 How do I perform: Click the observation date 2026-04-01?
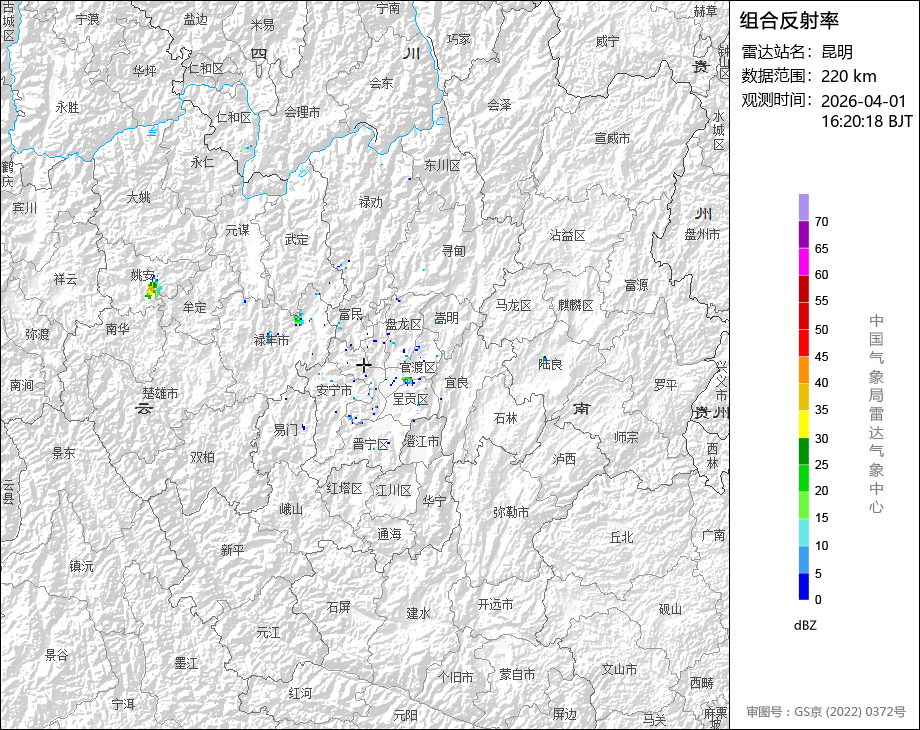point(864,101)
